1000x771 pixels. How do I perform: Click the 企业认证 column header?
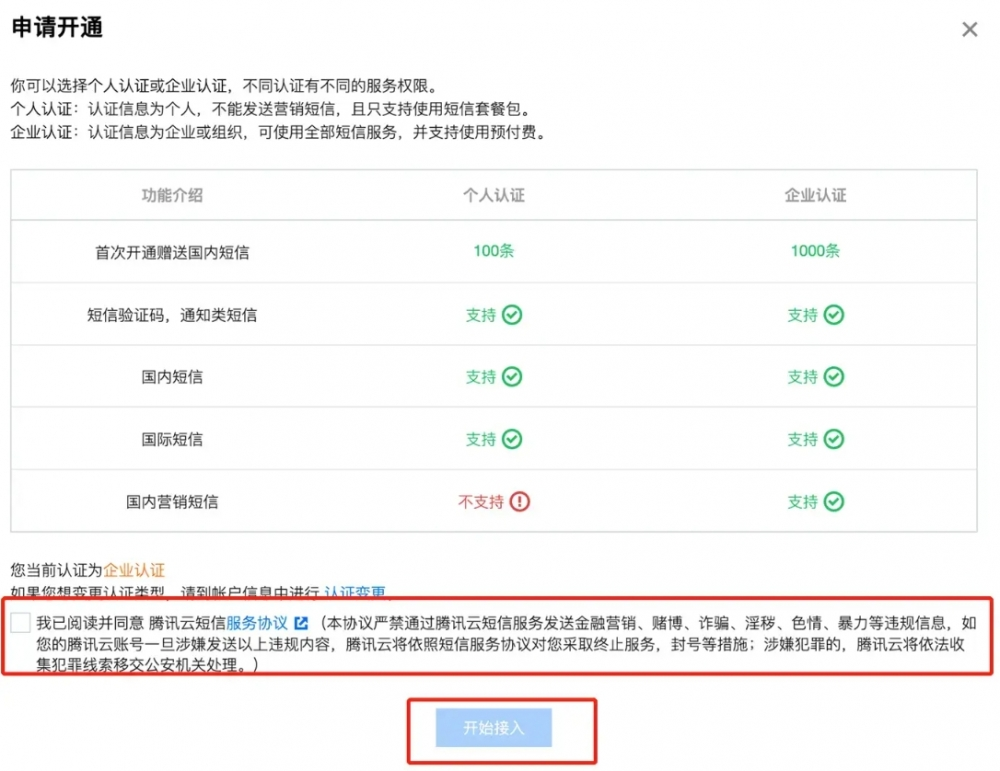[x=815, y=195]
